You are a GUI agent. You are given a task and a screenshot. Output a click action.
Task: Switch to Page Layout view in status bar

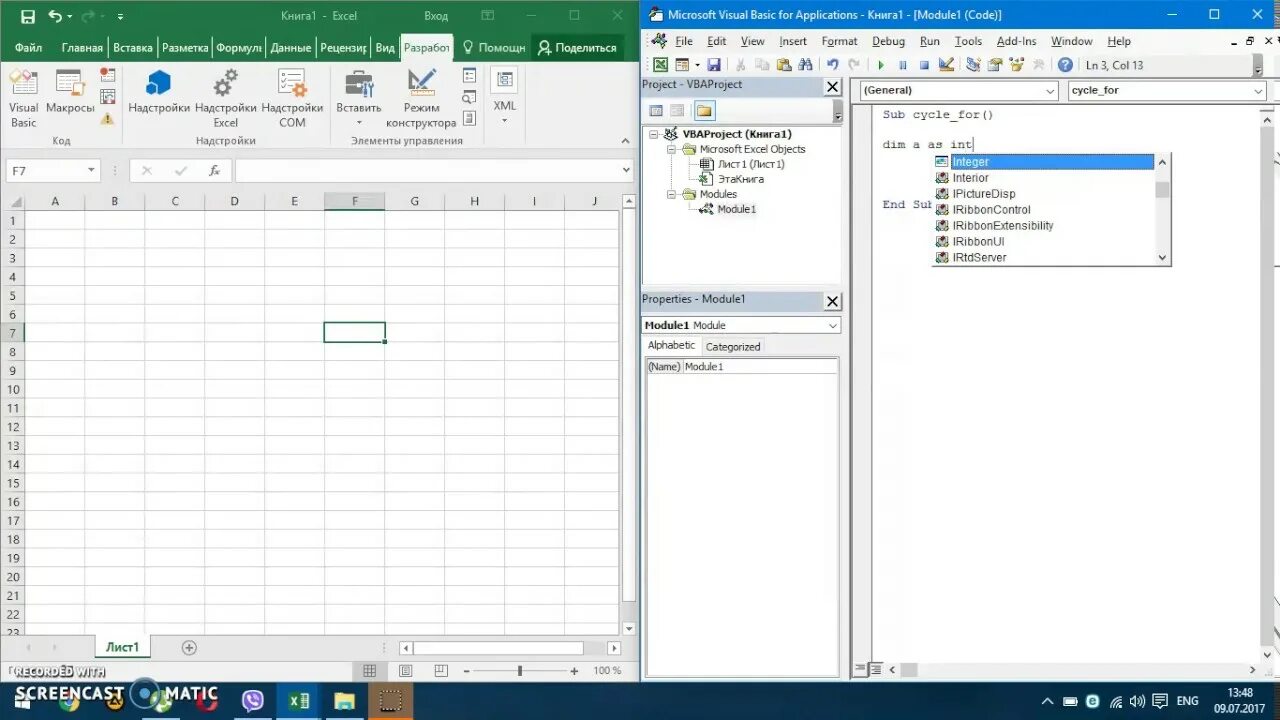click(x=406, y=671)
